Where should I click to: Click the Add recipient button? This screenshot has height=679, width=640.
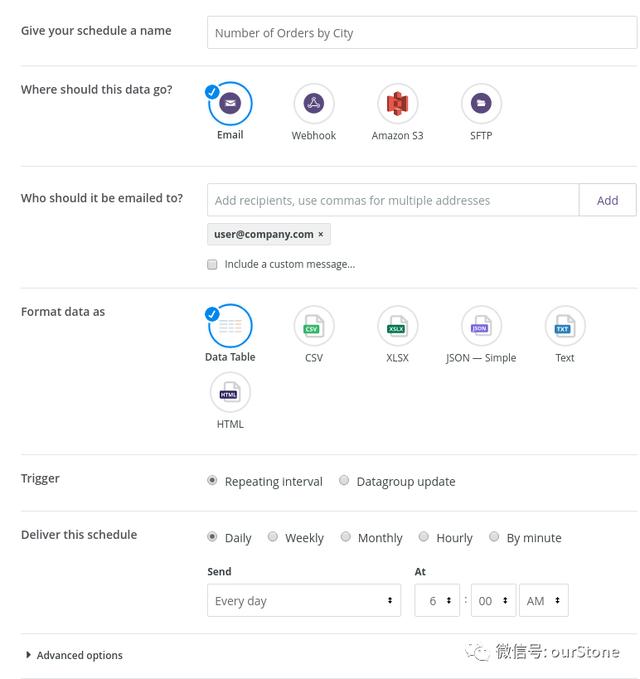(607, 200)
